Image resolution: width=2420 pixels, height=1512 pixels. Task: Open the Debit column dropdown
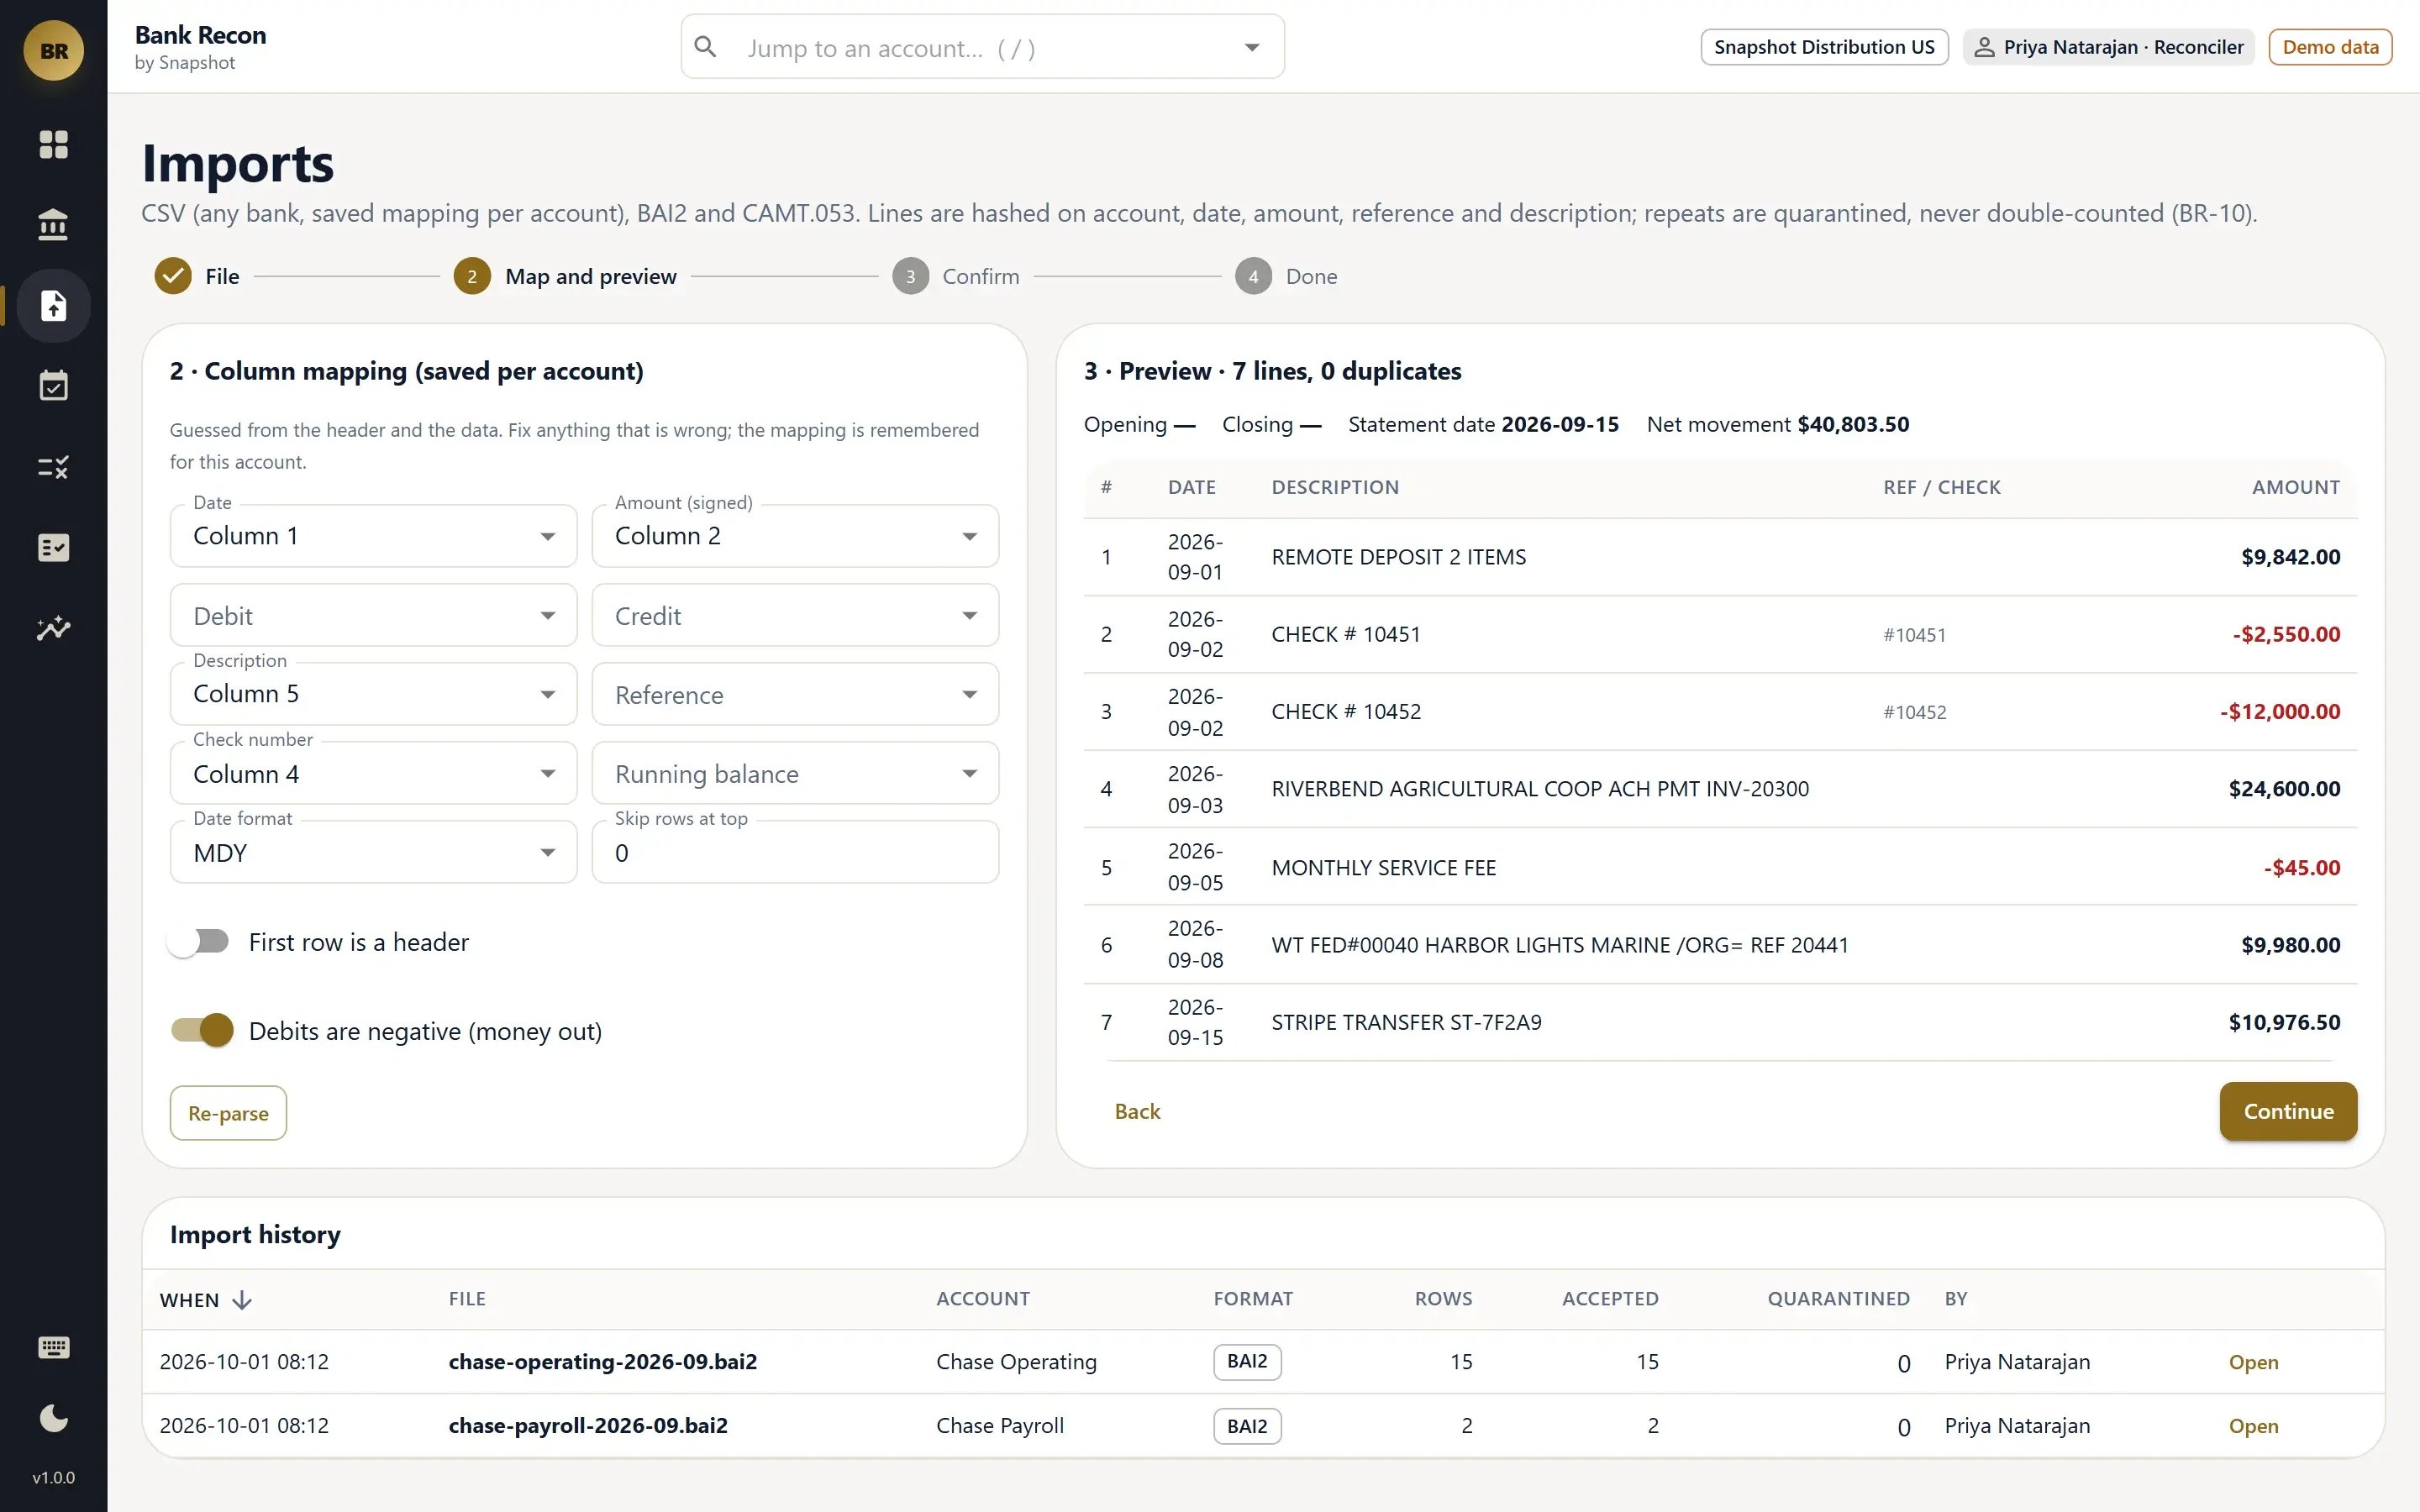coord(373,615)
